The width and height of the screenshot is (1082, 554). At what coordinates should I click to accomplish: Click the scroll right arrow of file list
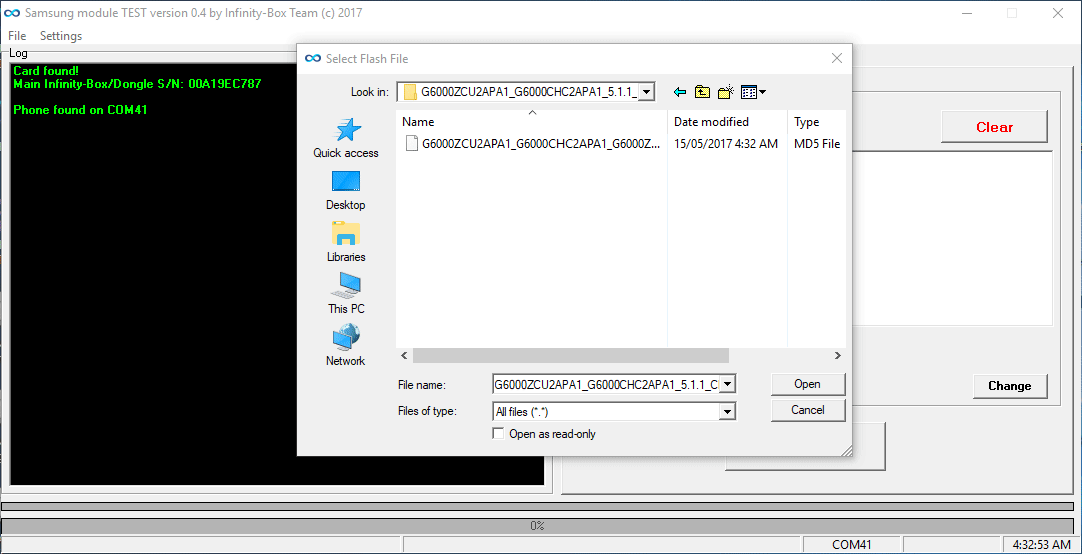tap(838, 355)
